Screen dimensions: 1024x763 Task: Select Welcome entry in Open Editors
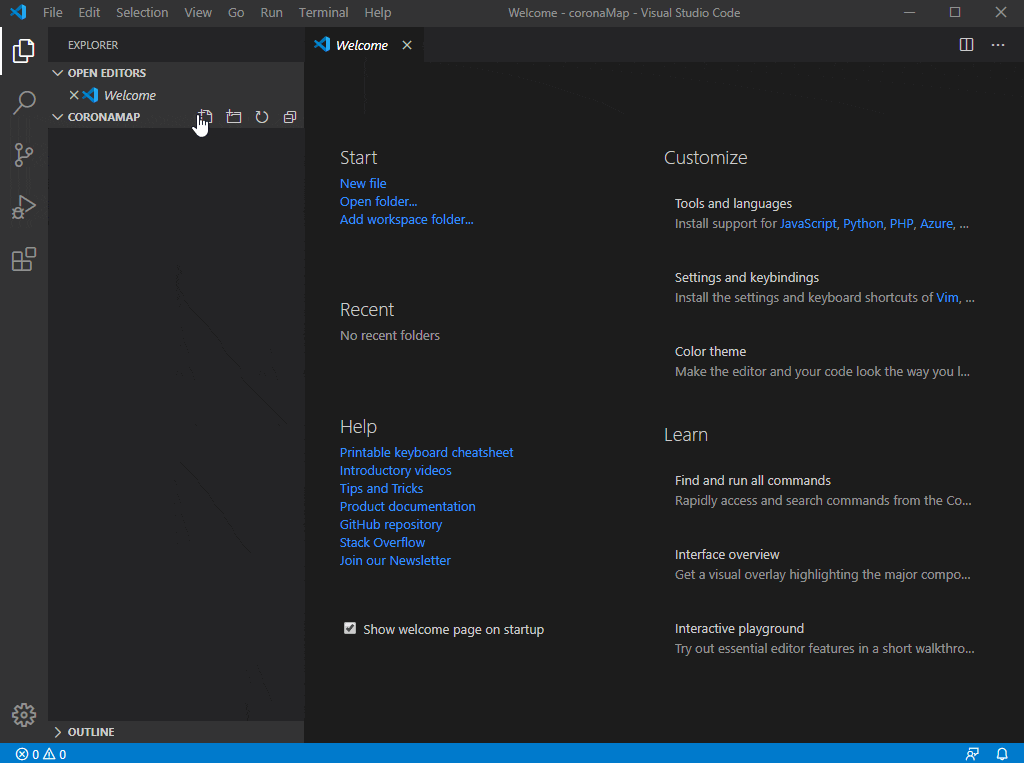(176, 95)
